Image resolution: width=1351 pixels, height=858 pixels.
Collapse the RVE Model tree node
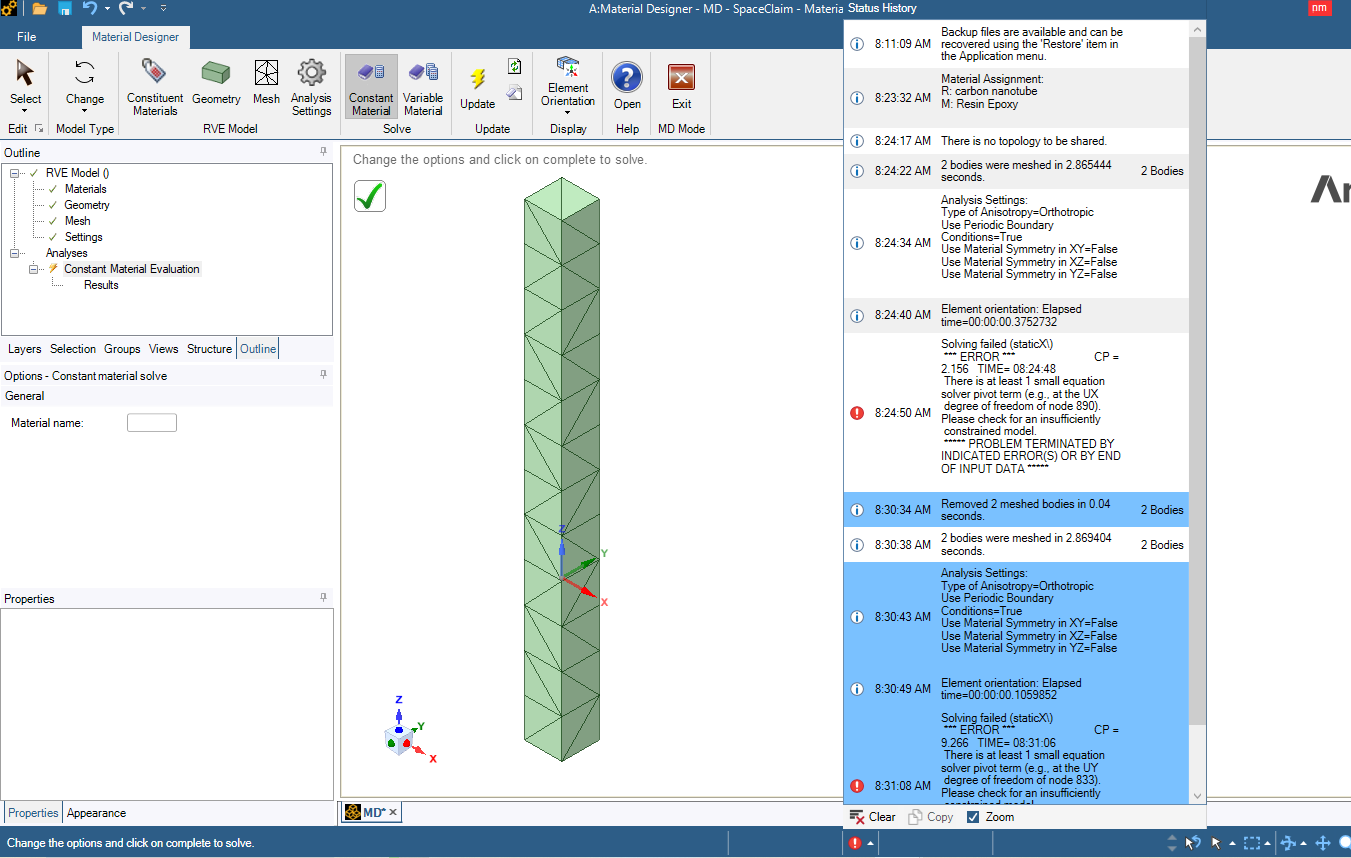coord(14,173)
